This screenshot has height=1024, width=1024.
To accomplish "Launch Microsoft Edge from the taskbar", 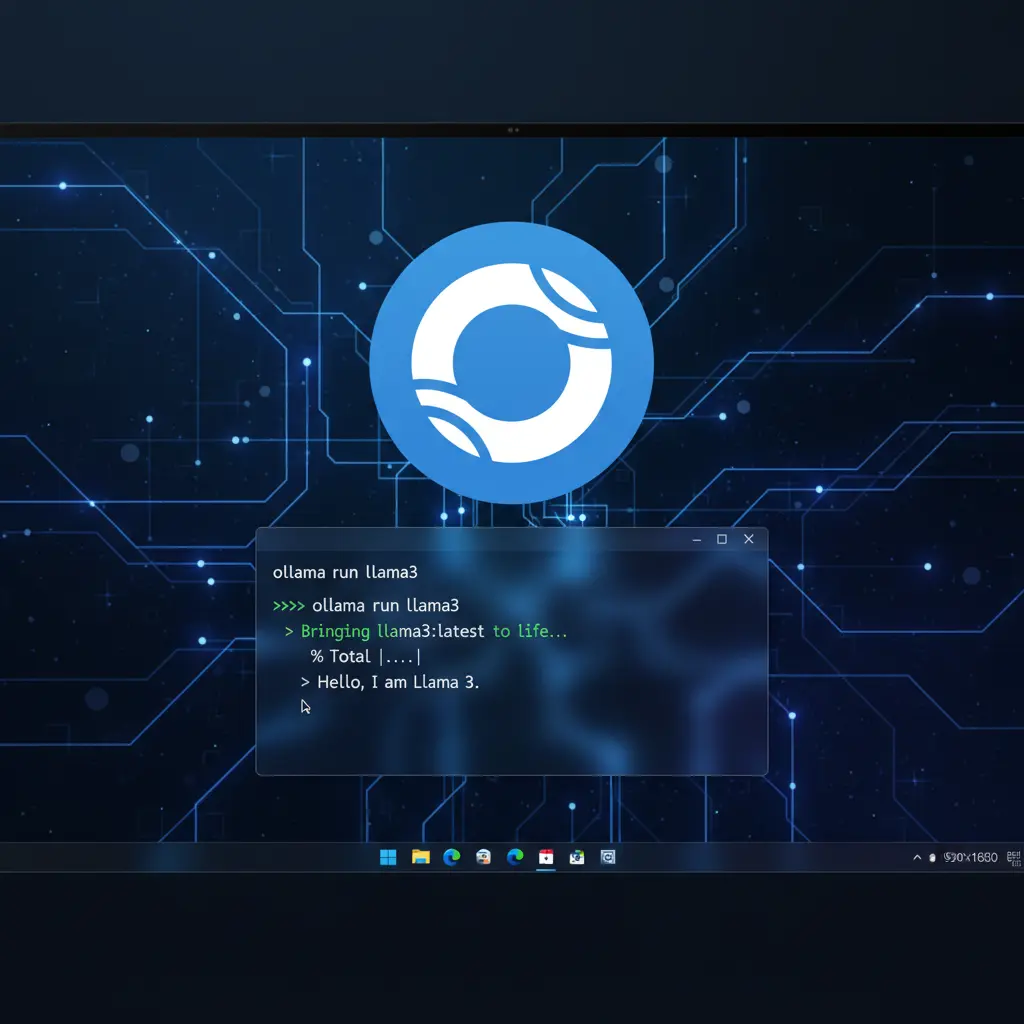I will [450, 857].
